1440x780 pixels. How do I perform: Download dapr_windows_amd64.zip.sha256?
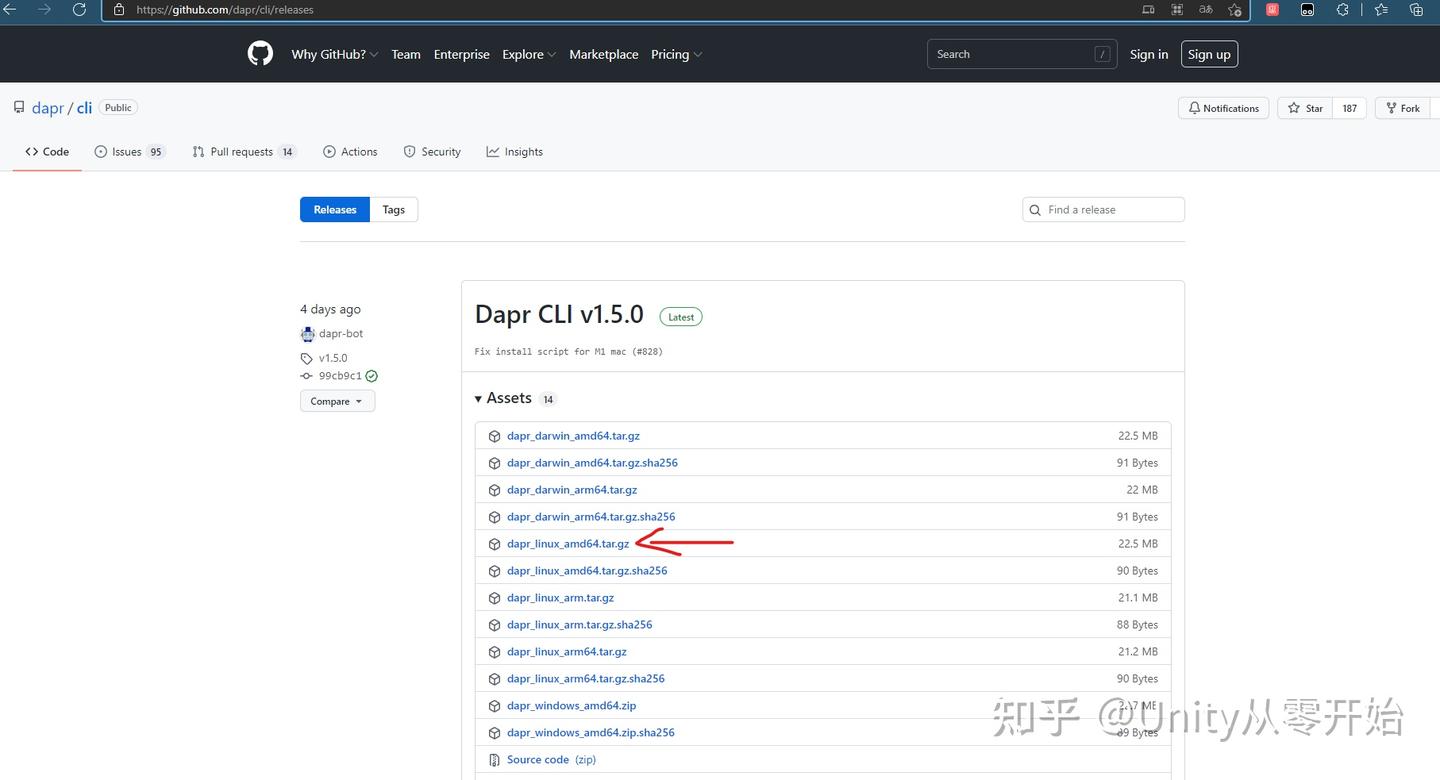point(591,733)
